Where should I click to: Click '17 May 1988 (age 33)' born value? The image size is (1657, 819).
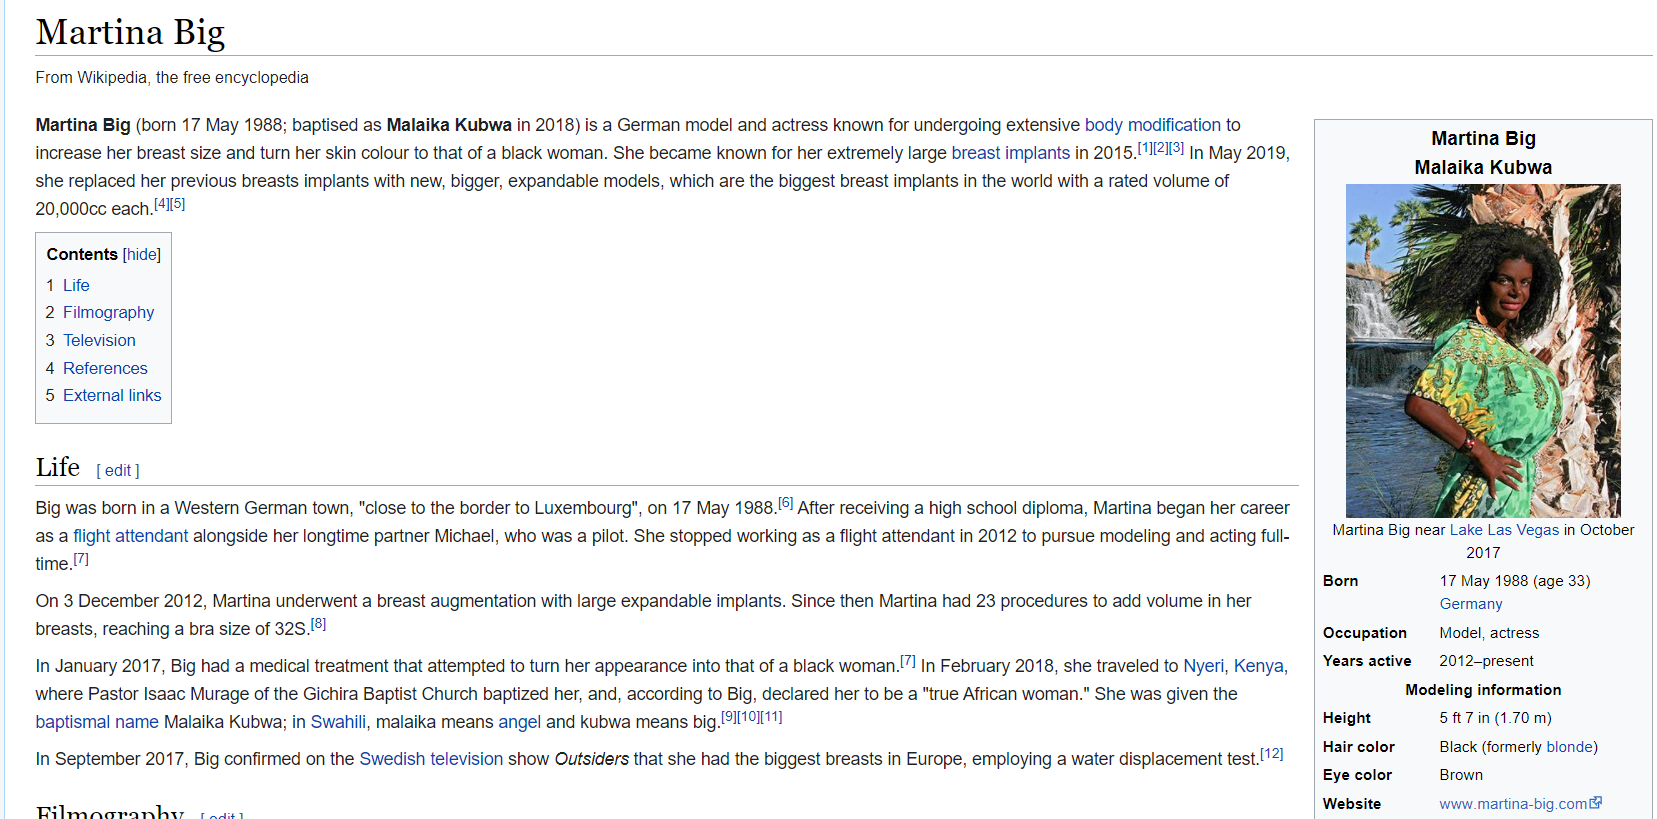point(1515,581)
